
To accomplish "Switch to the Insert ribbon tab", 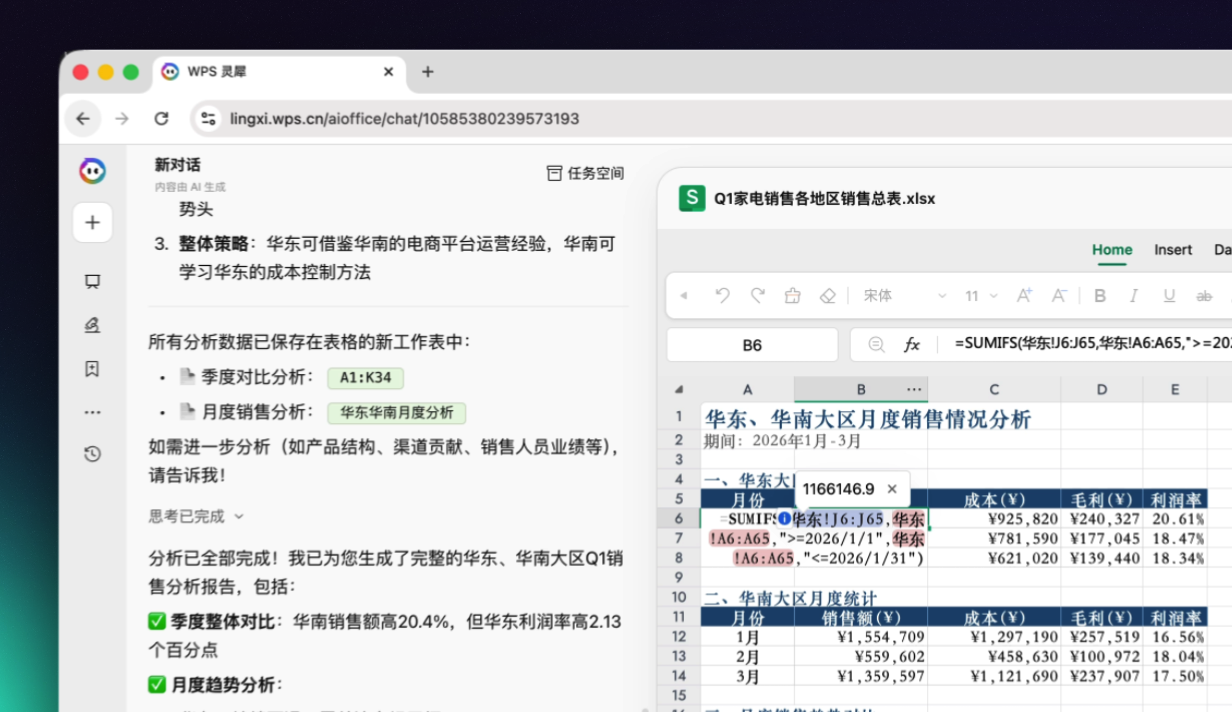I will click(x=1173, y=250).
